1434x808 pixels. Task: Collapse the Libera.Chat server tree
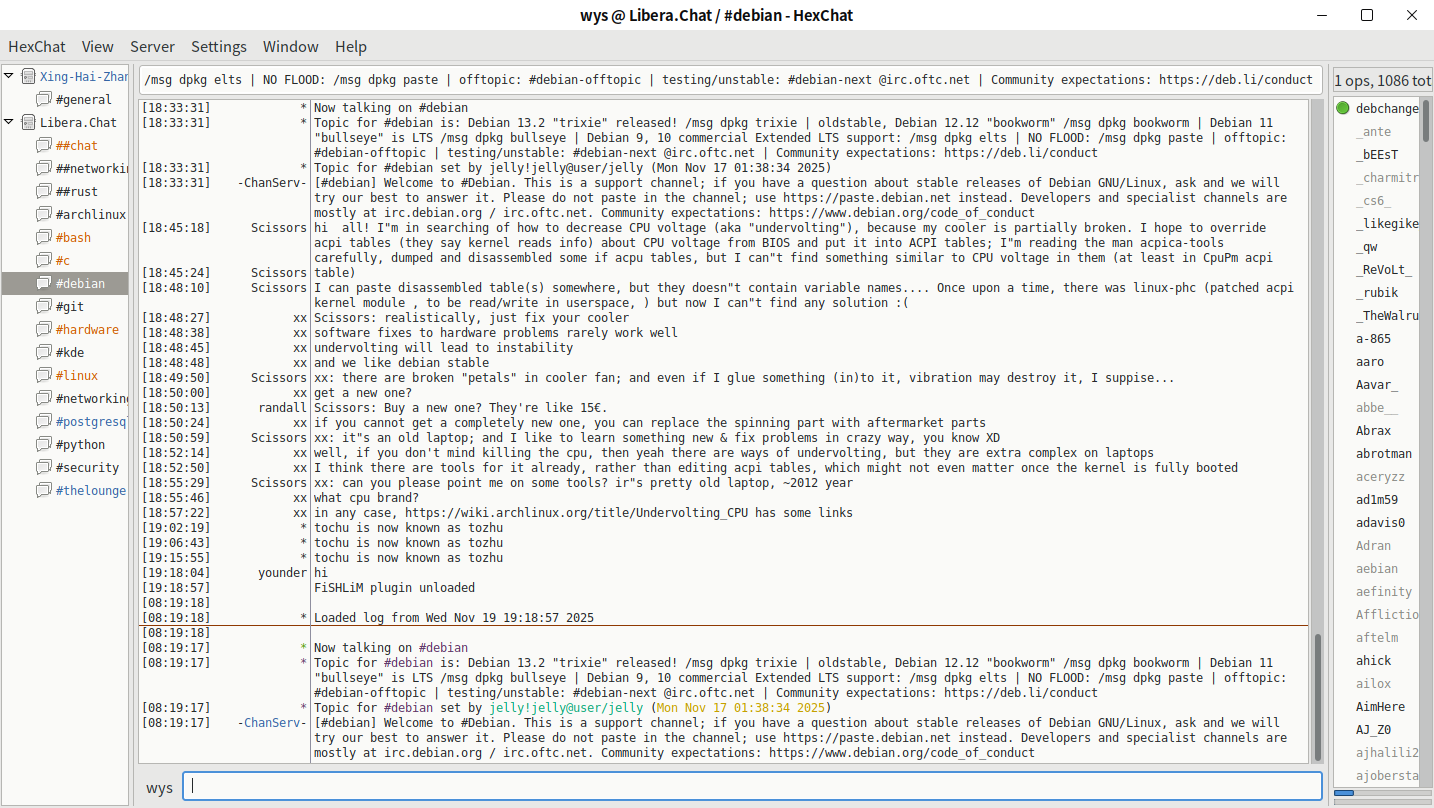tap(9, 122)
